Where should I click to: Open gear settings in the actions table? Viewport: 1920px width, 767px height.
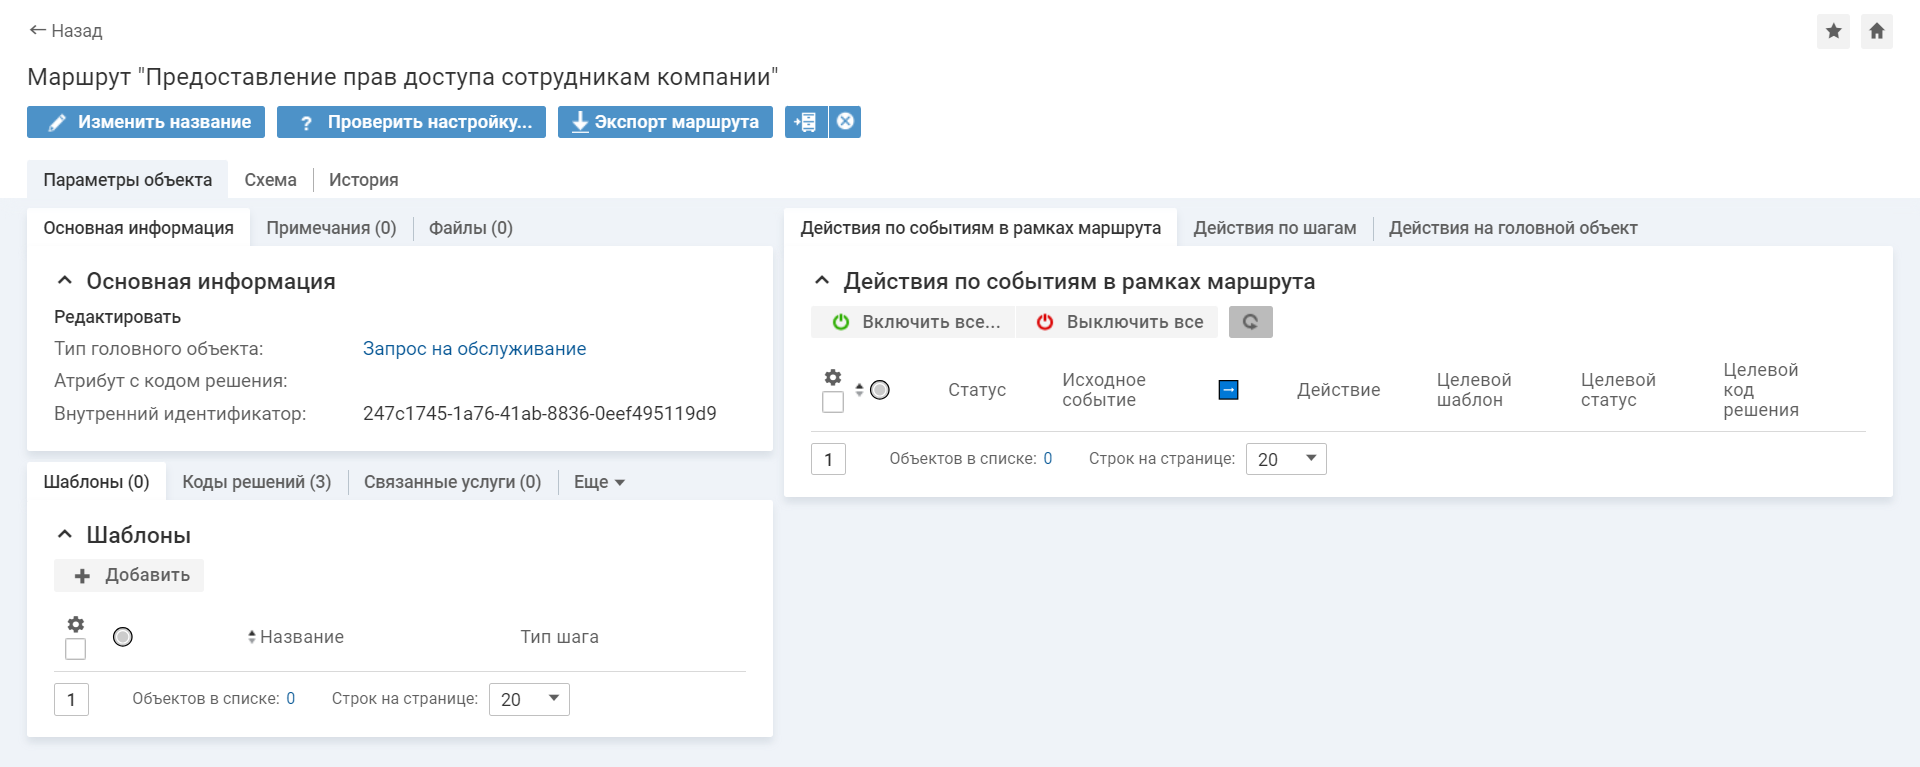click(833, 378)
